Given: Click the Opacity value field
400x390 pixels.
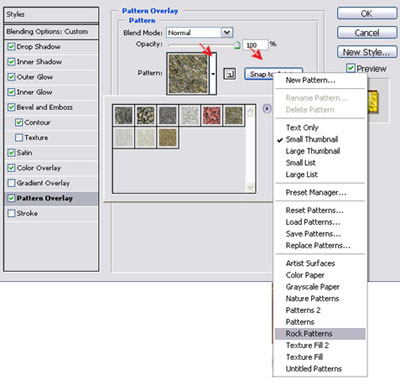Looking at the screenshot, I should pos(255,45).
